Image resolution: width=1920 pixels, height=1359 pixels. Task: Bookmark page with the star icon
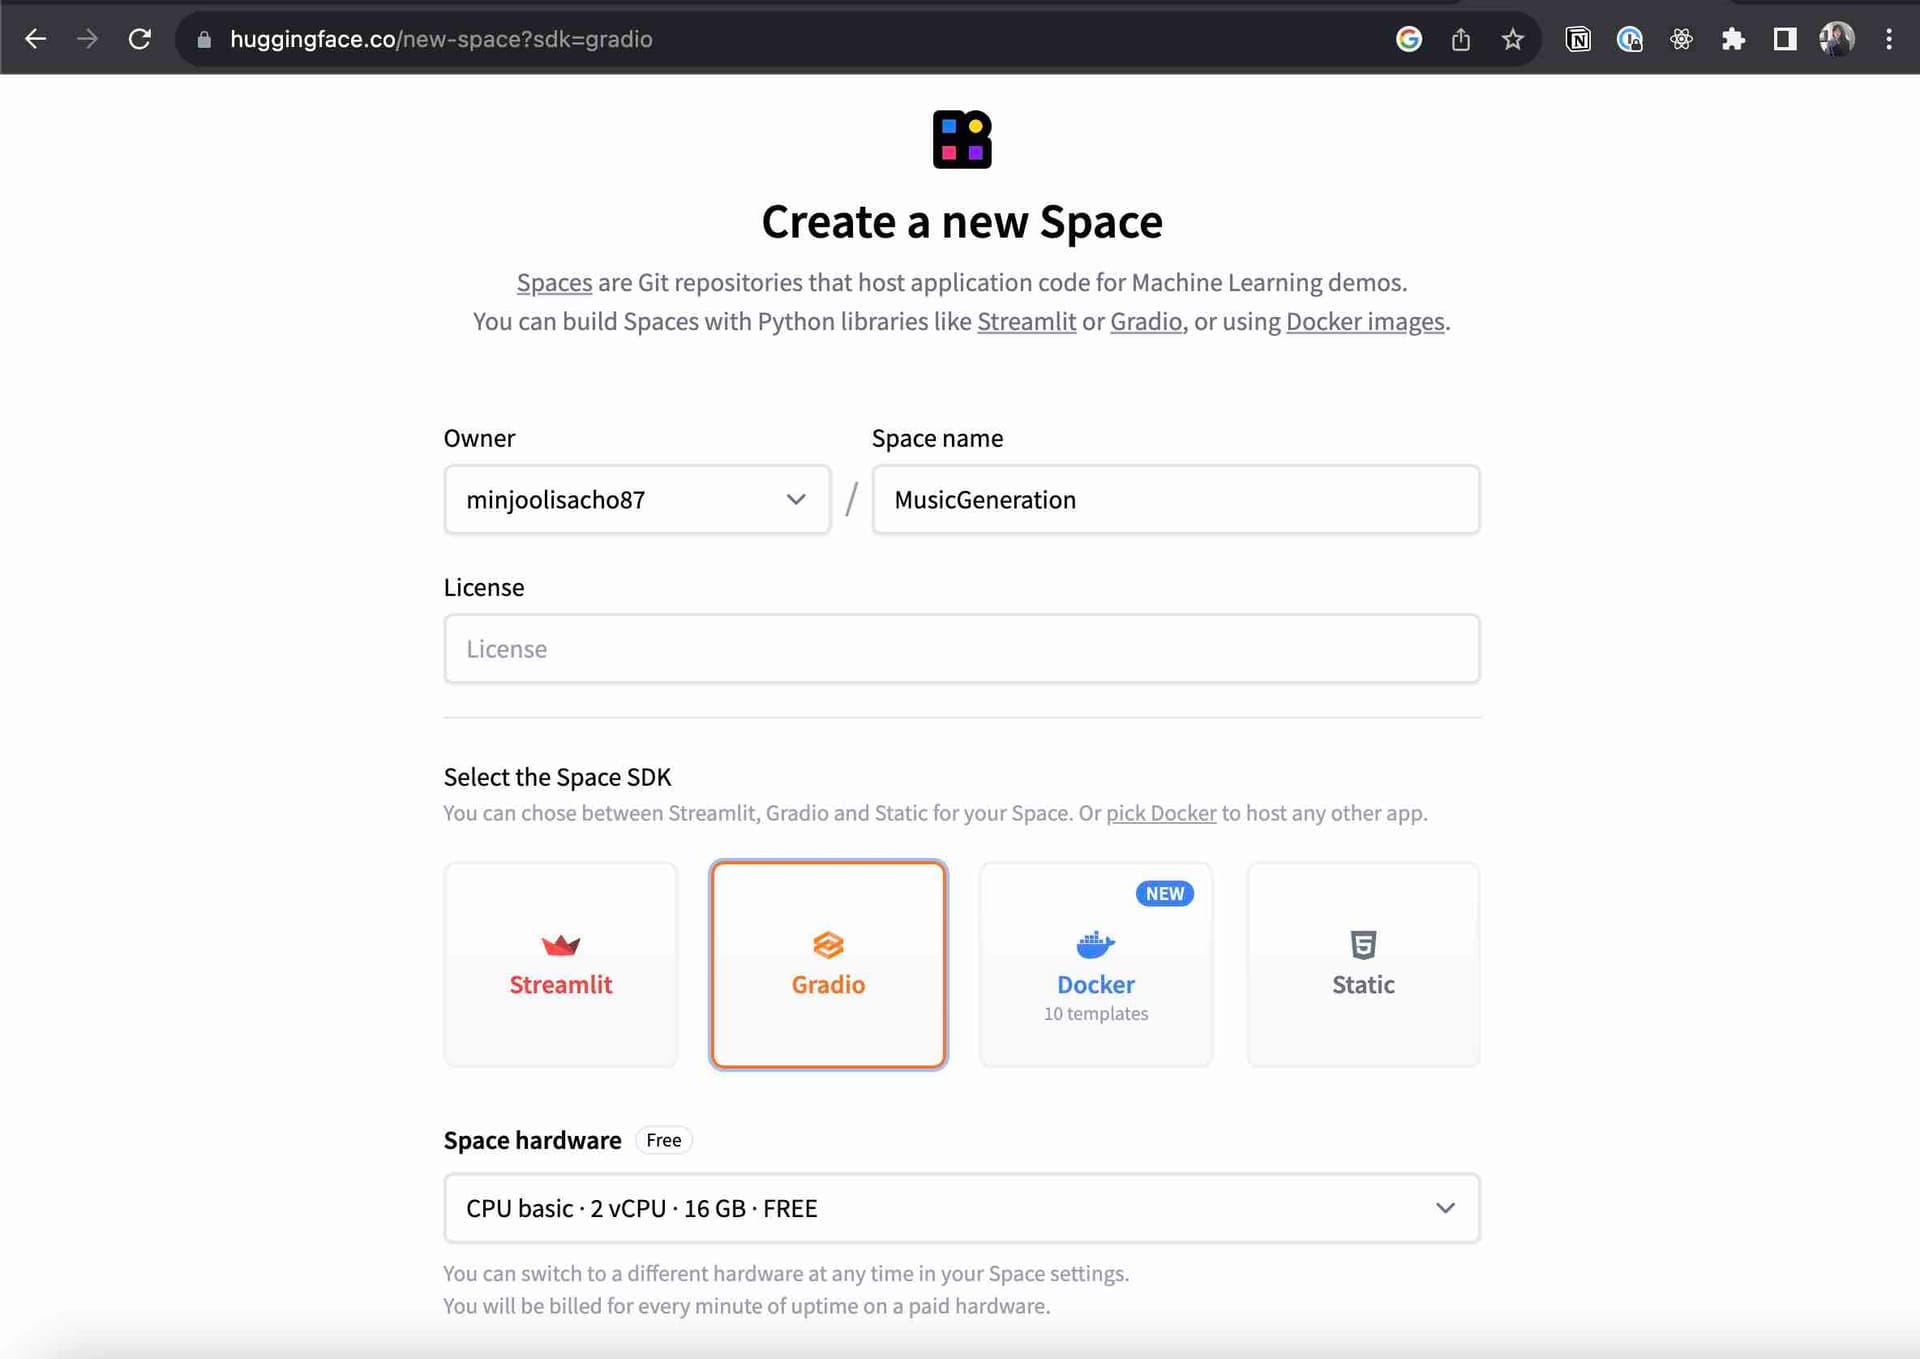click(x=1512, y=39)
